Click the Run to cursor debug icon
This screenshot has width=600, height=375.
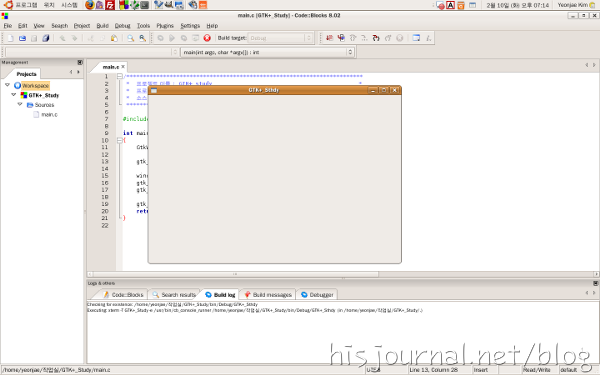[x=341, y=38]
